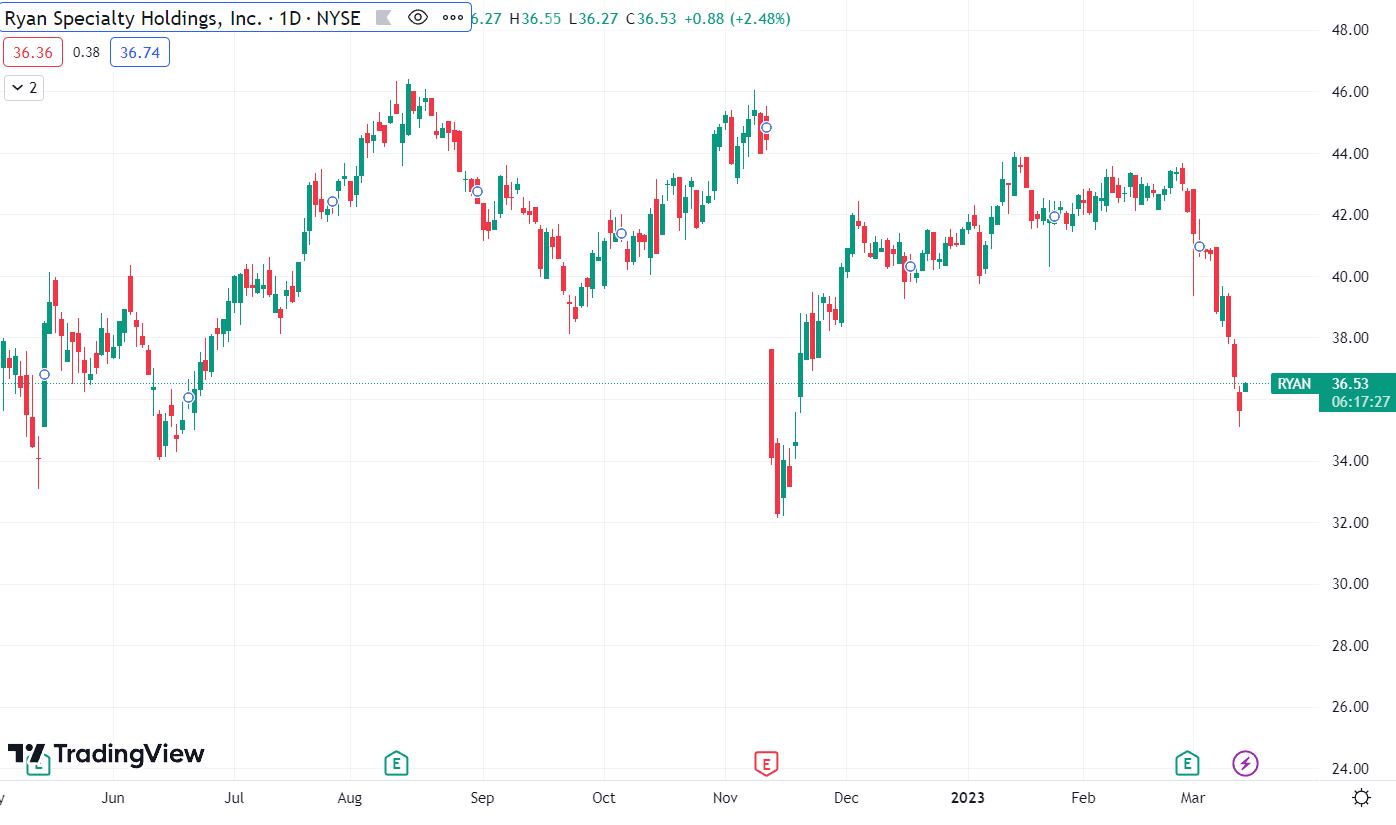Viewport: 1396px width, 825px height.
Task: Toggle the symbol visibility eye icon
Action: click(418, 18)
